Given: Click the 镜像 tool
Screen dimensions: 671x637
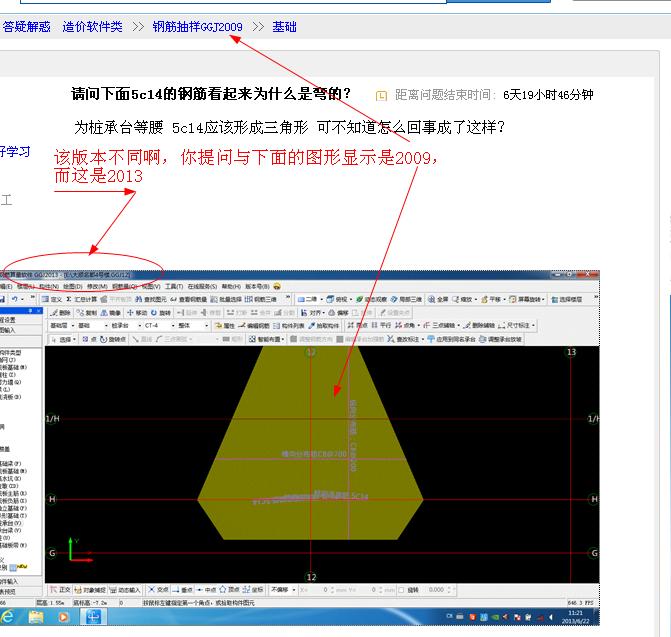Looking at the screenshot, I should 111,313.
